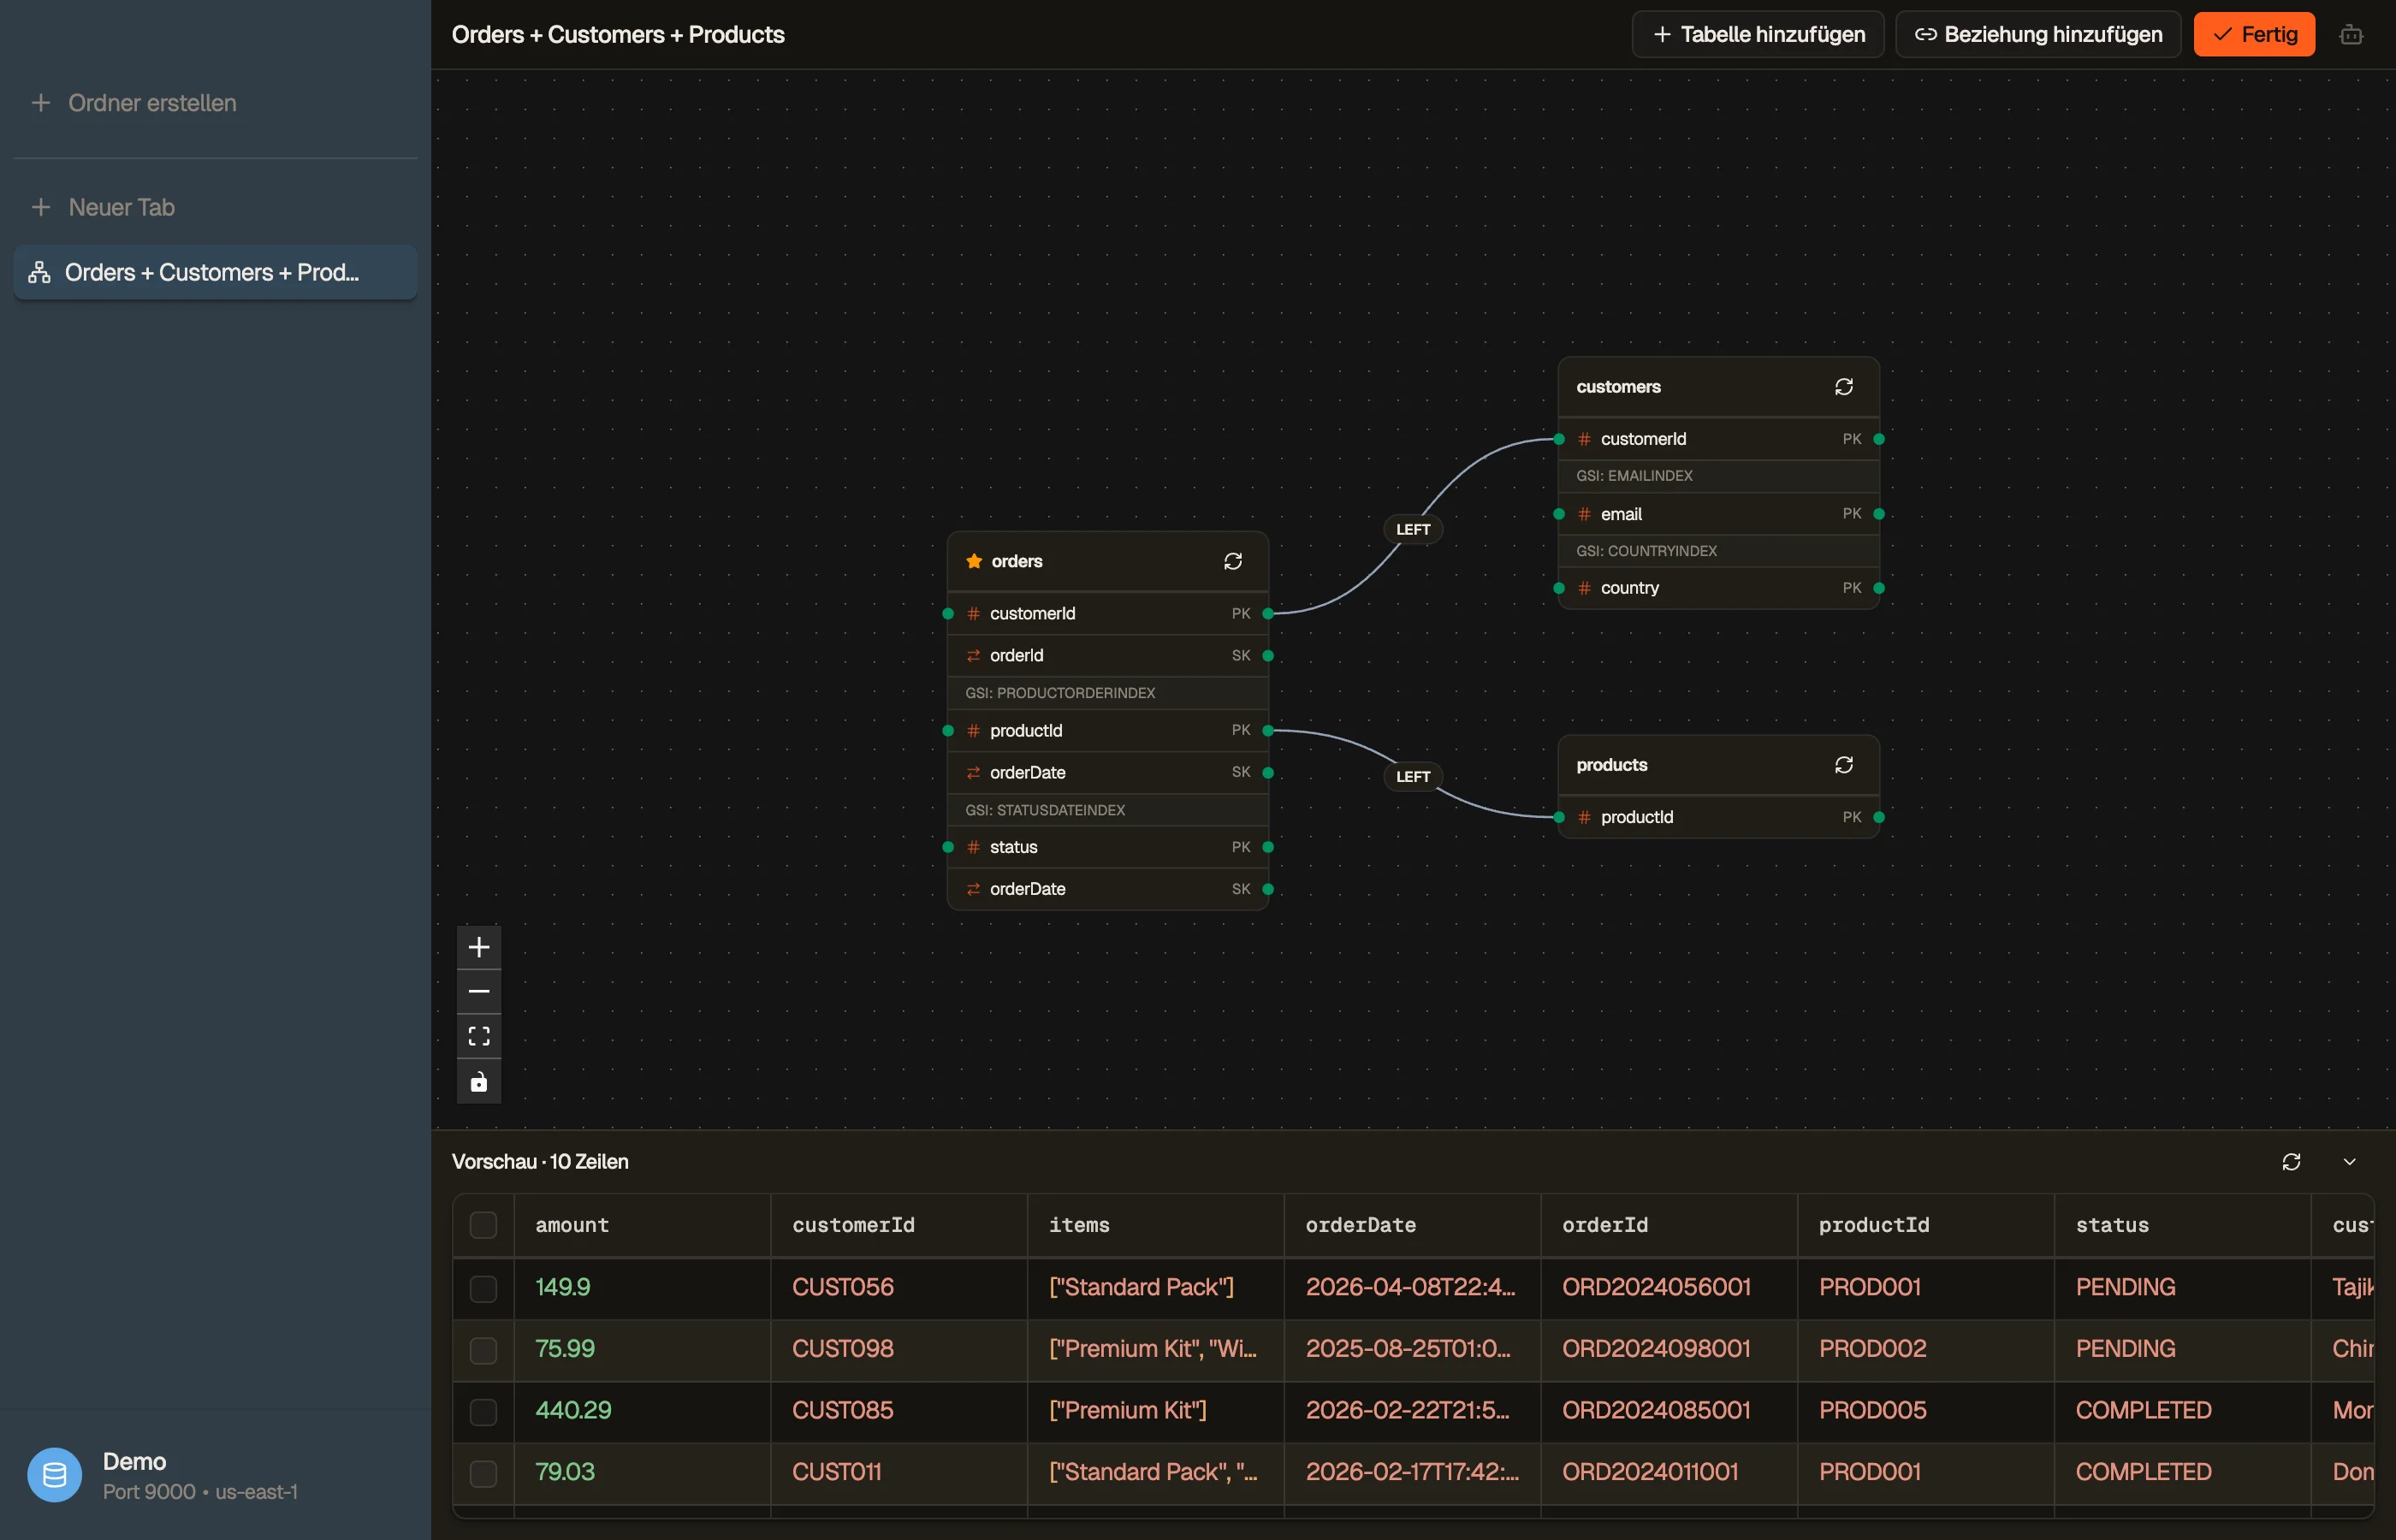This screenshot has height=1540, width=2396.
Task: Check the CUST085 row checkbox
Action: point(483,1411)
